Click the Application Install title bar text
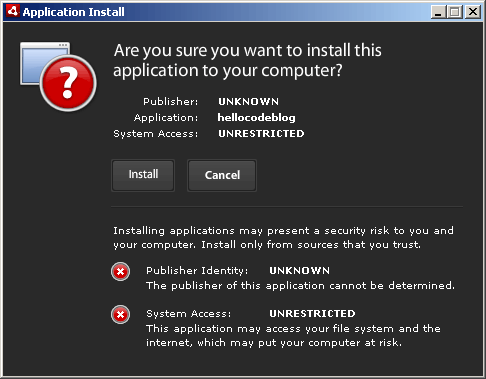 click(x=74, y=12)
